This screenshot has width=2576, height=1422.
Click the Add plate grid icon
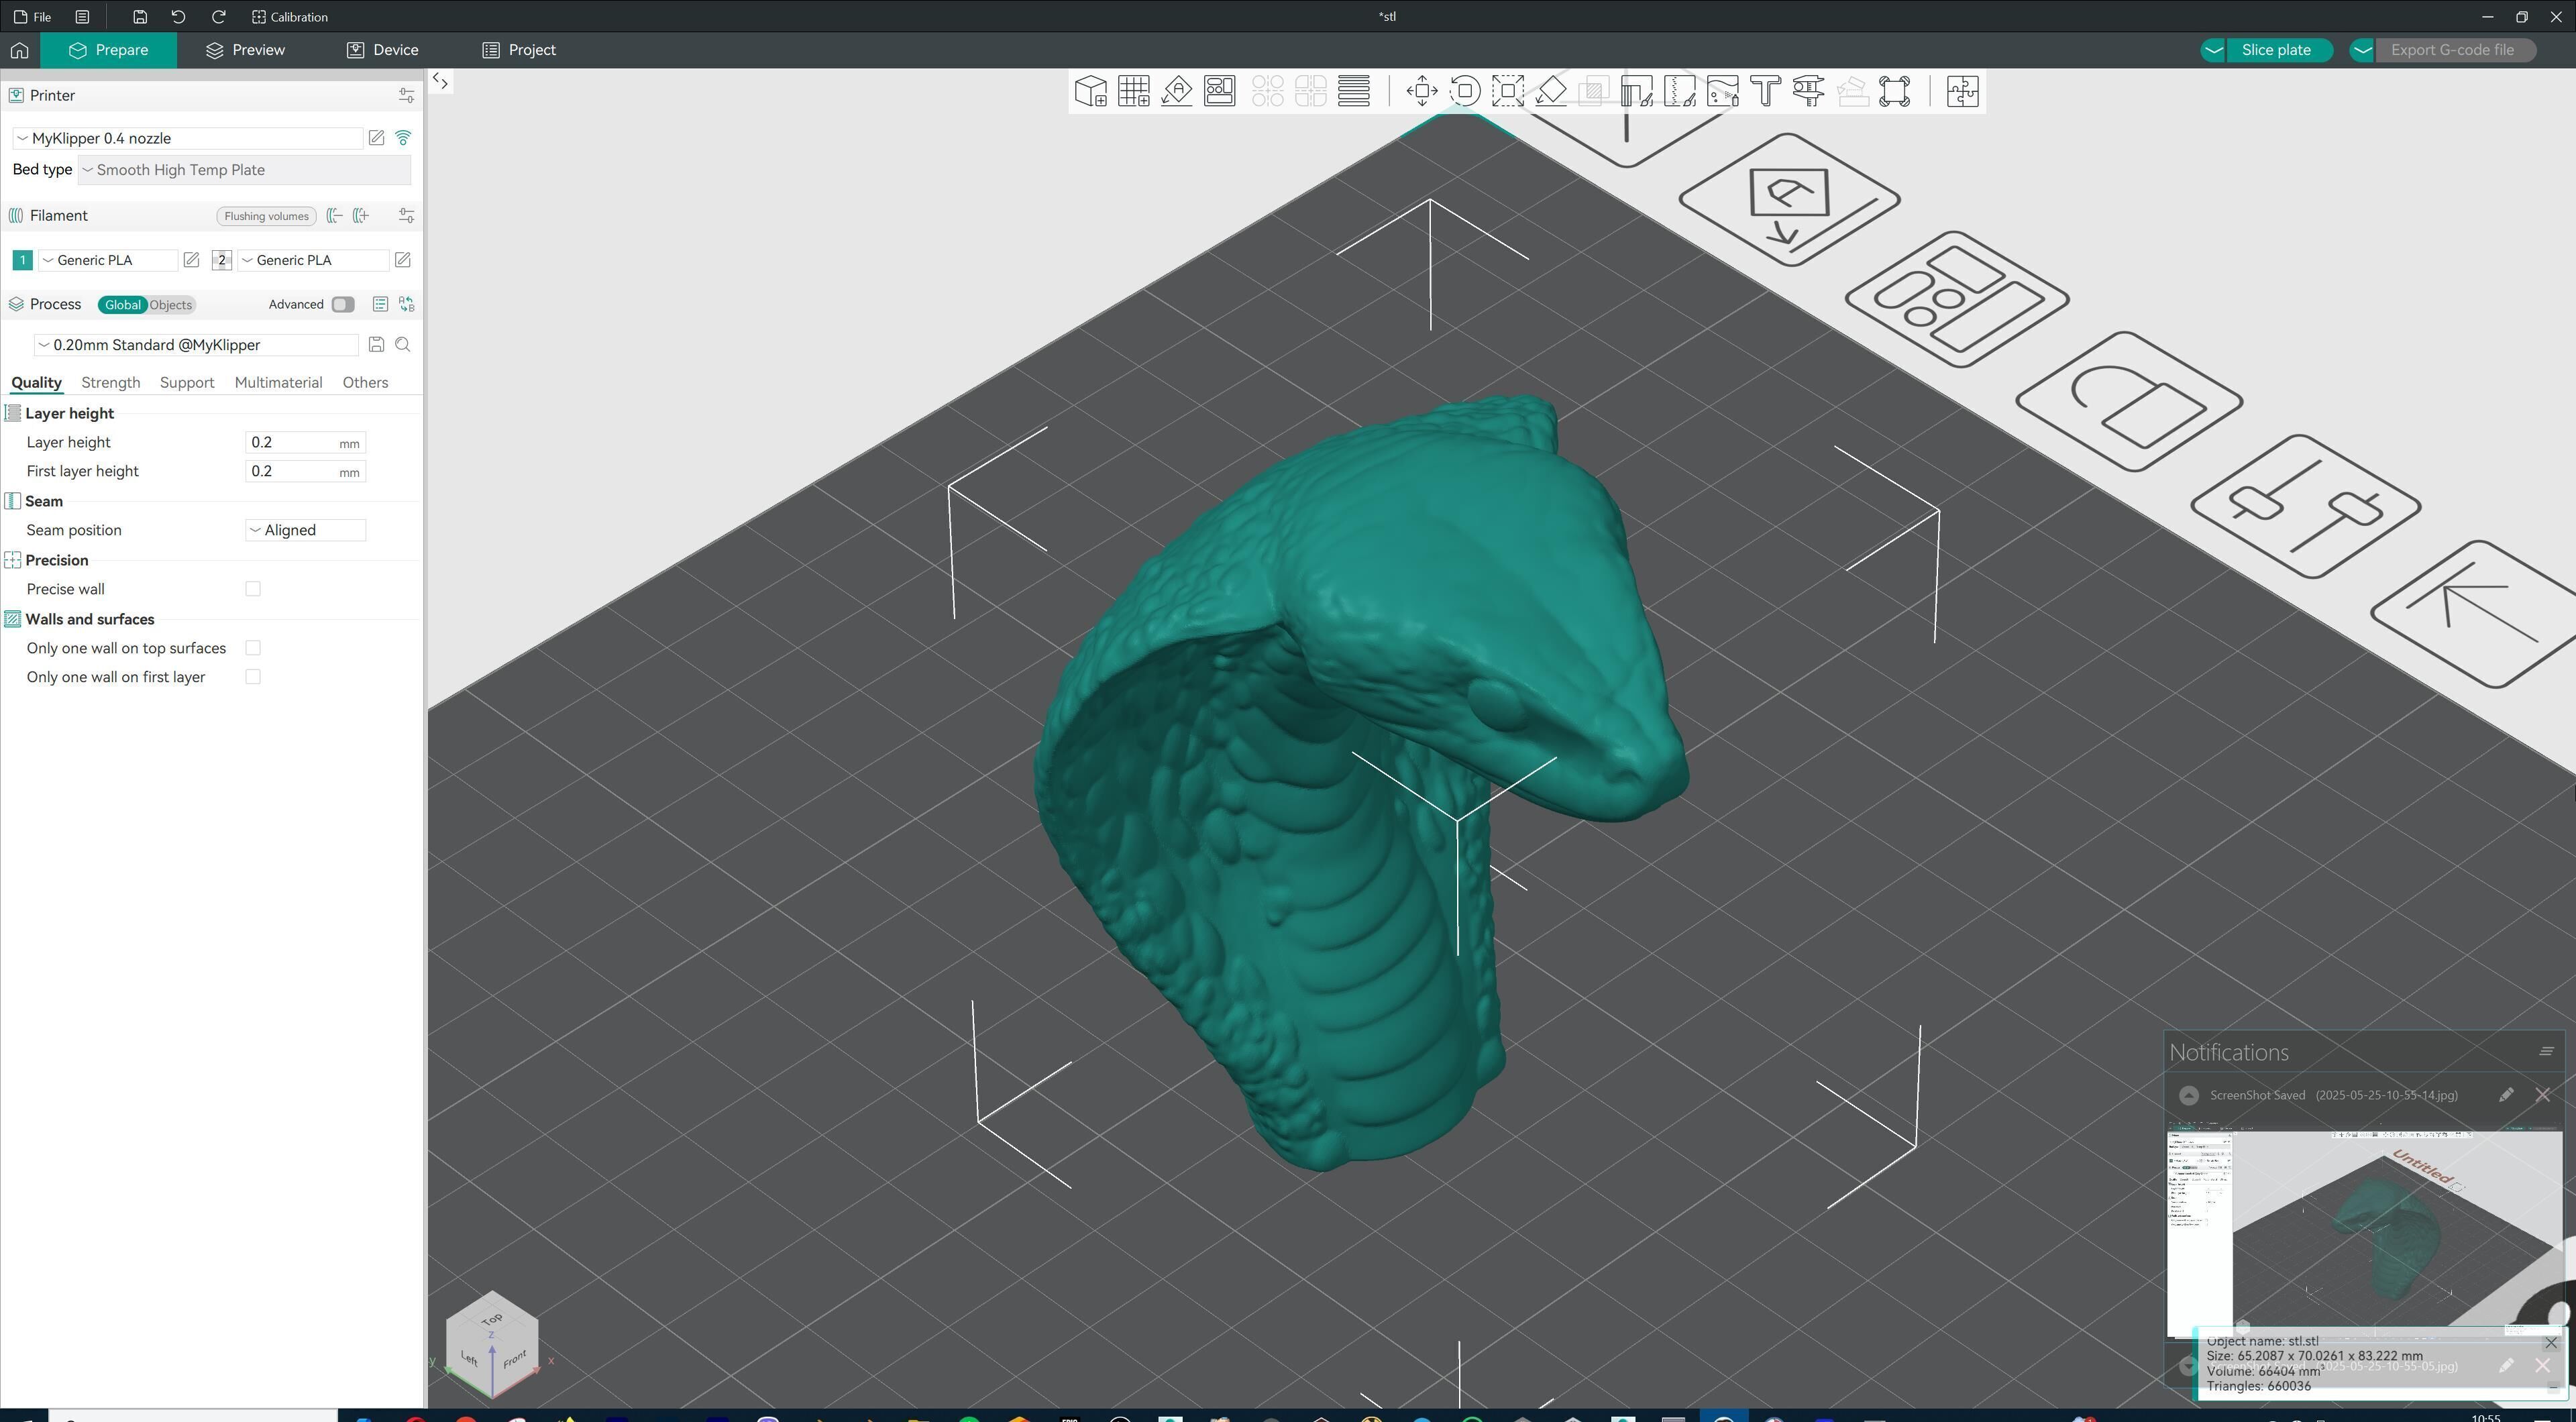point(1133,91)
